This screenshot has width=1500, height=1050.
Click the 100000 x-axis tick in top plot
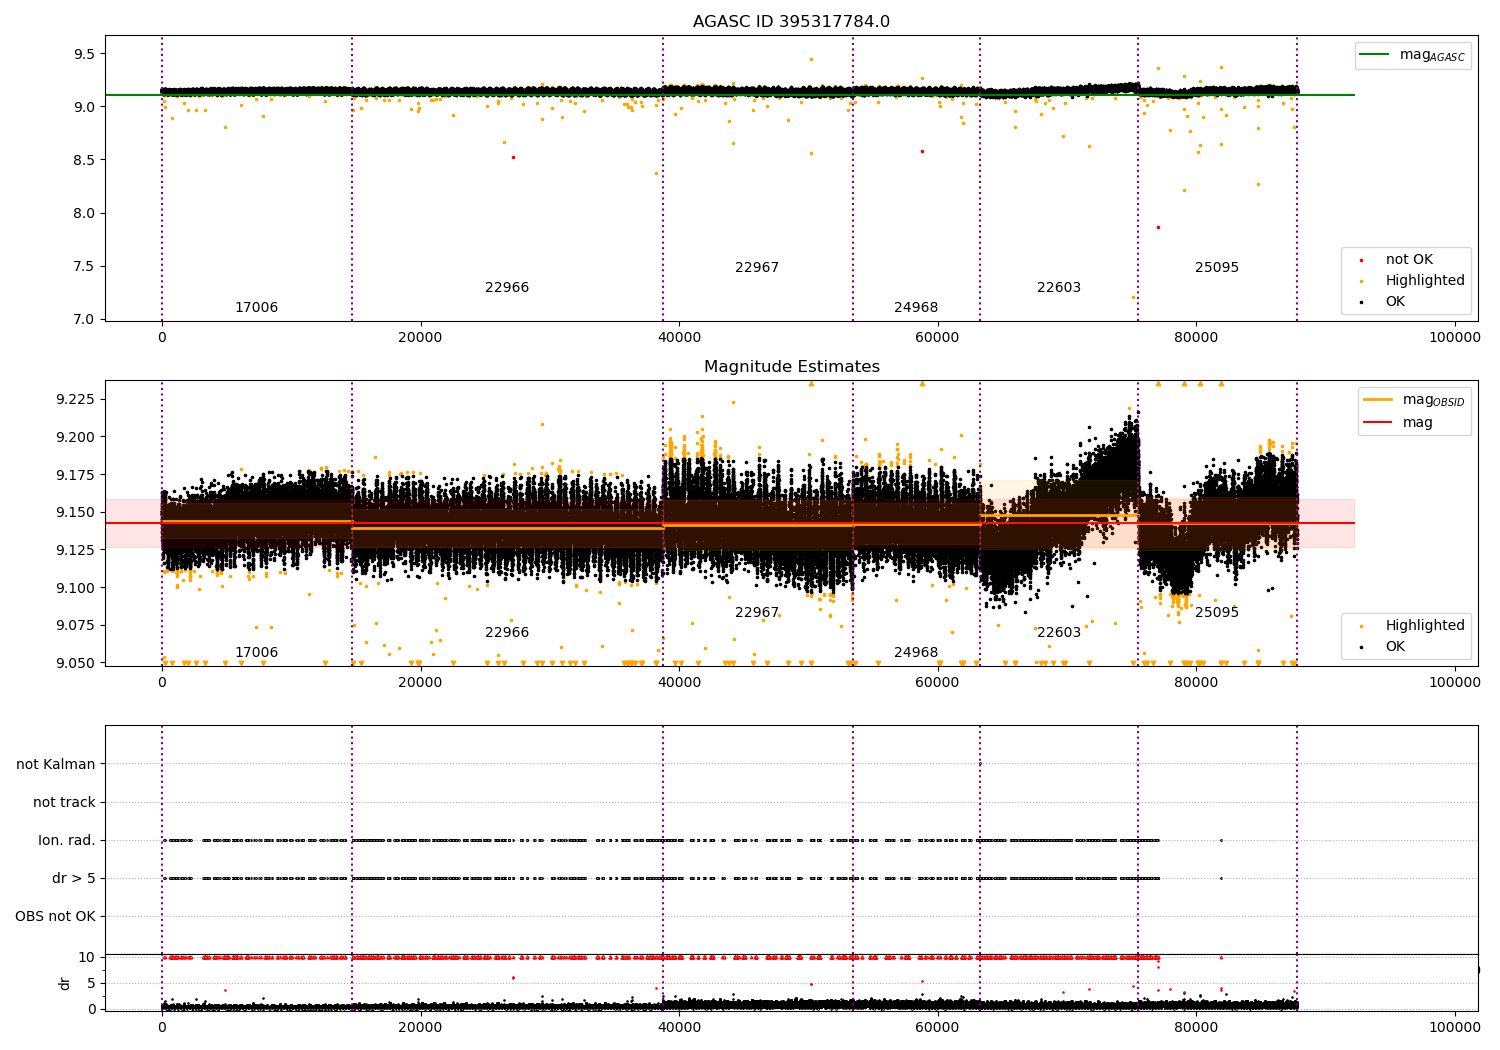[1455, 338]
